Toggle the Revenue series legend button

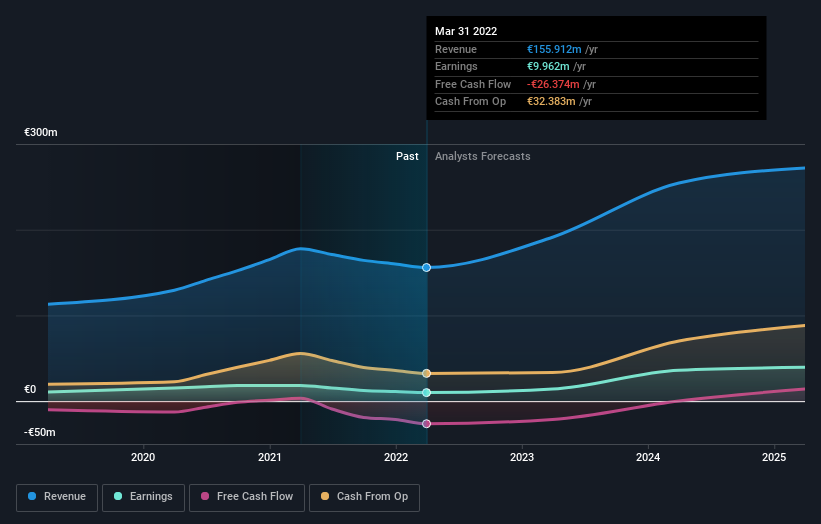57,497
